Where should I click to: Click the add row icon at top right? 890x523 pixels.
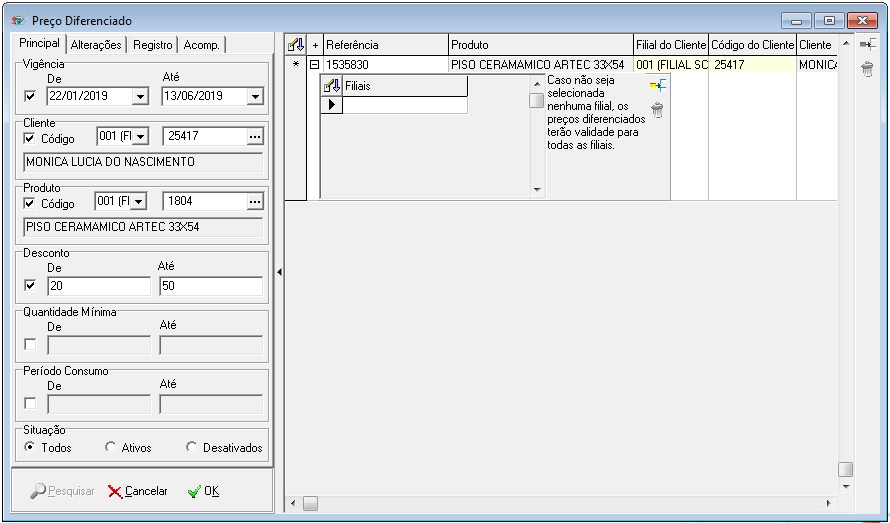click(867, 45)
